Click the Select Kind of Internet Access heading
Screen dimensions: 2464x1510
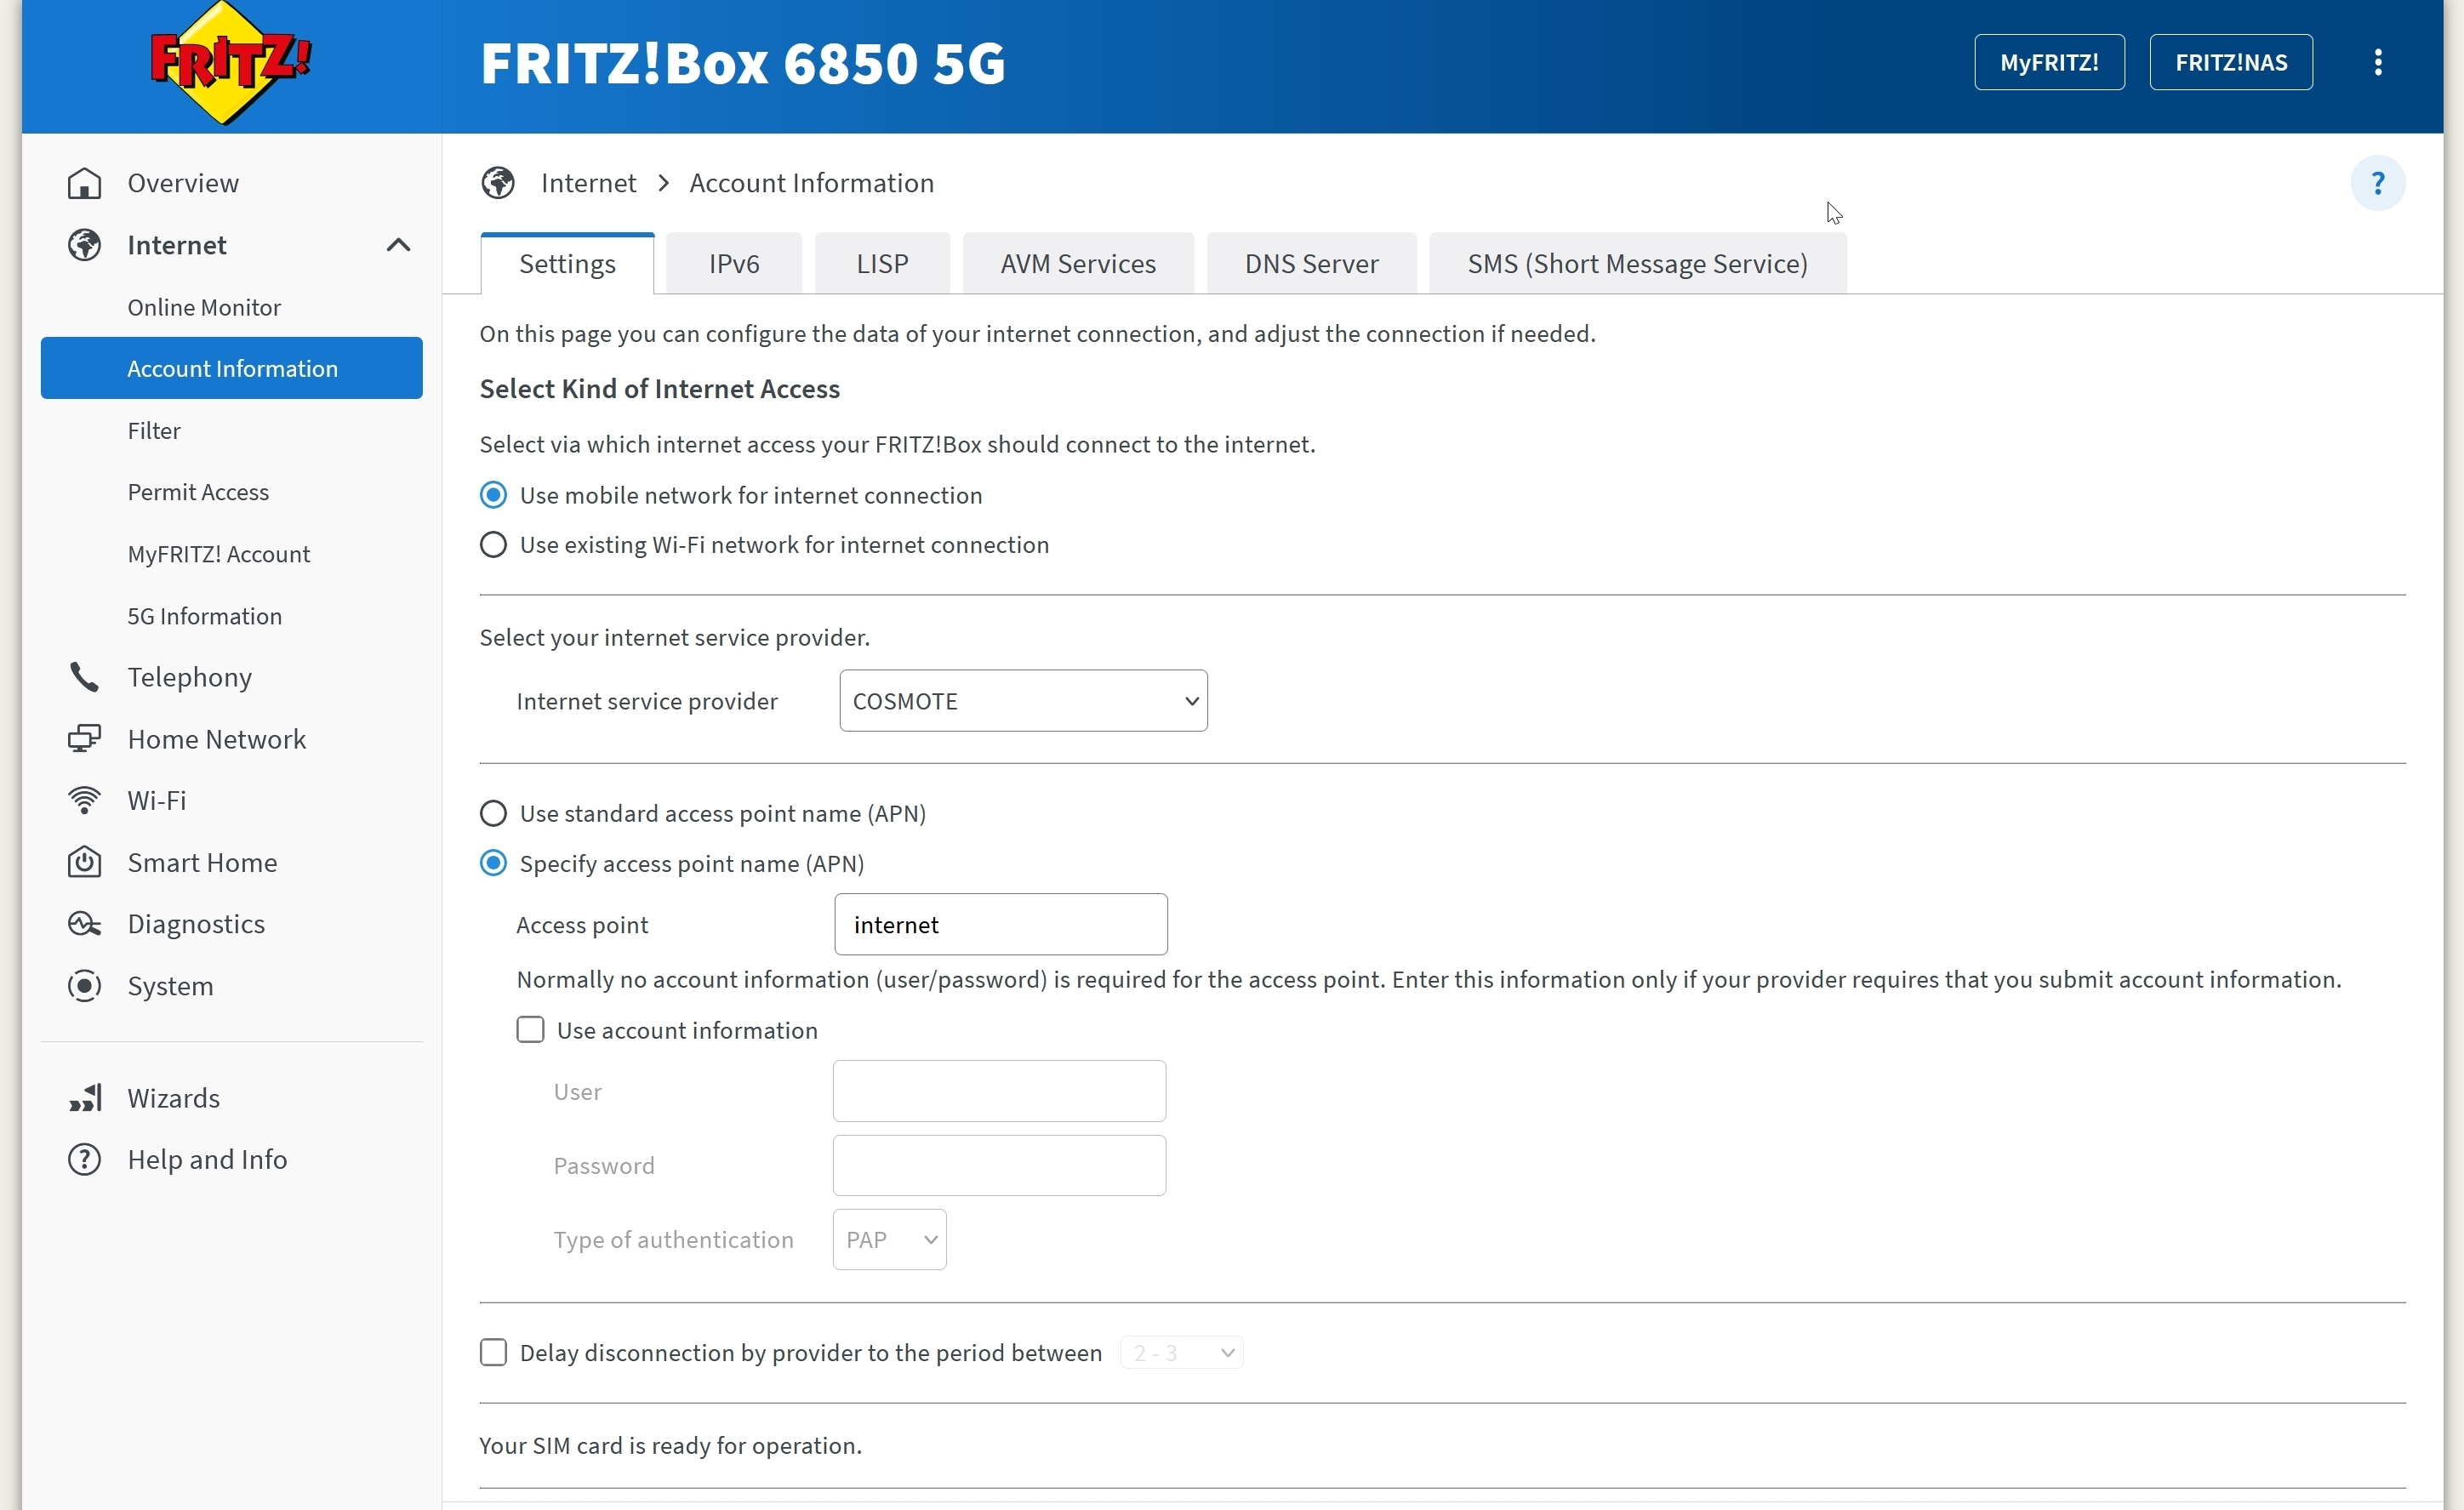pyautogui.click(x=660, y=389)
